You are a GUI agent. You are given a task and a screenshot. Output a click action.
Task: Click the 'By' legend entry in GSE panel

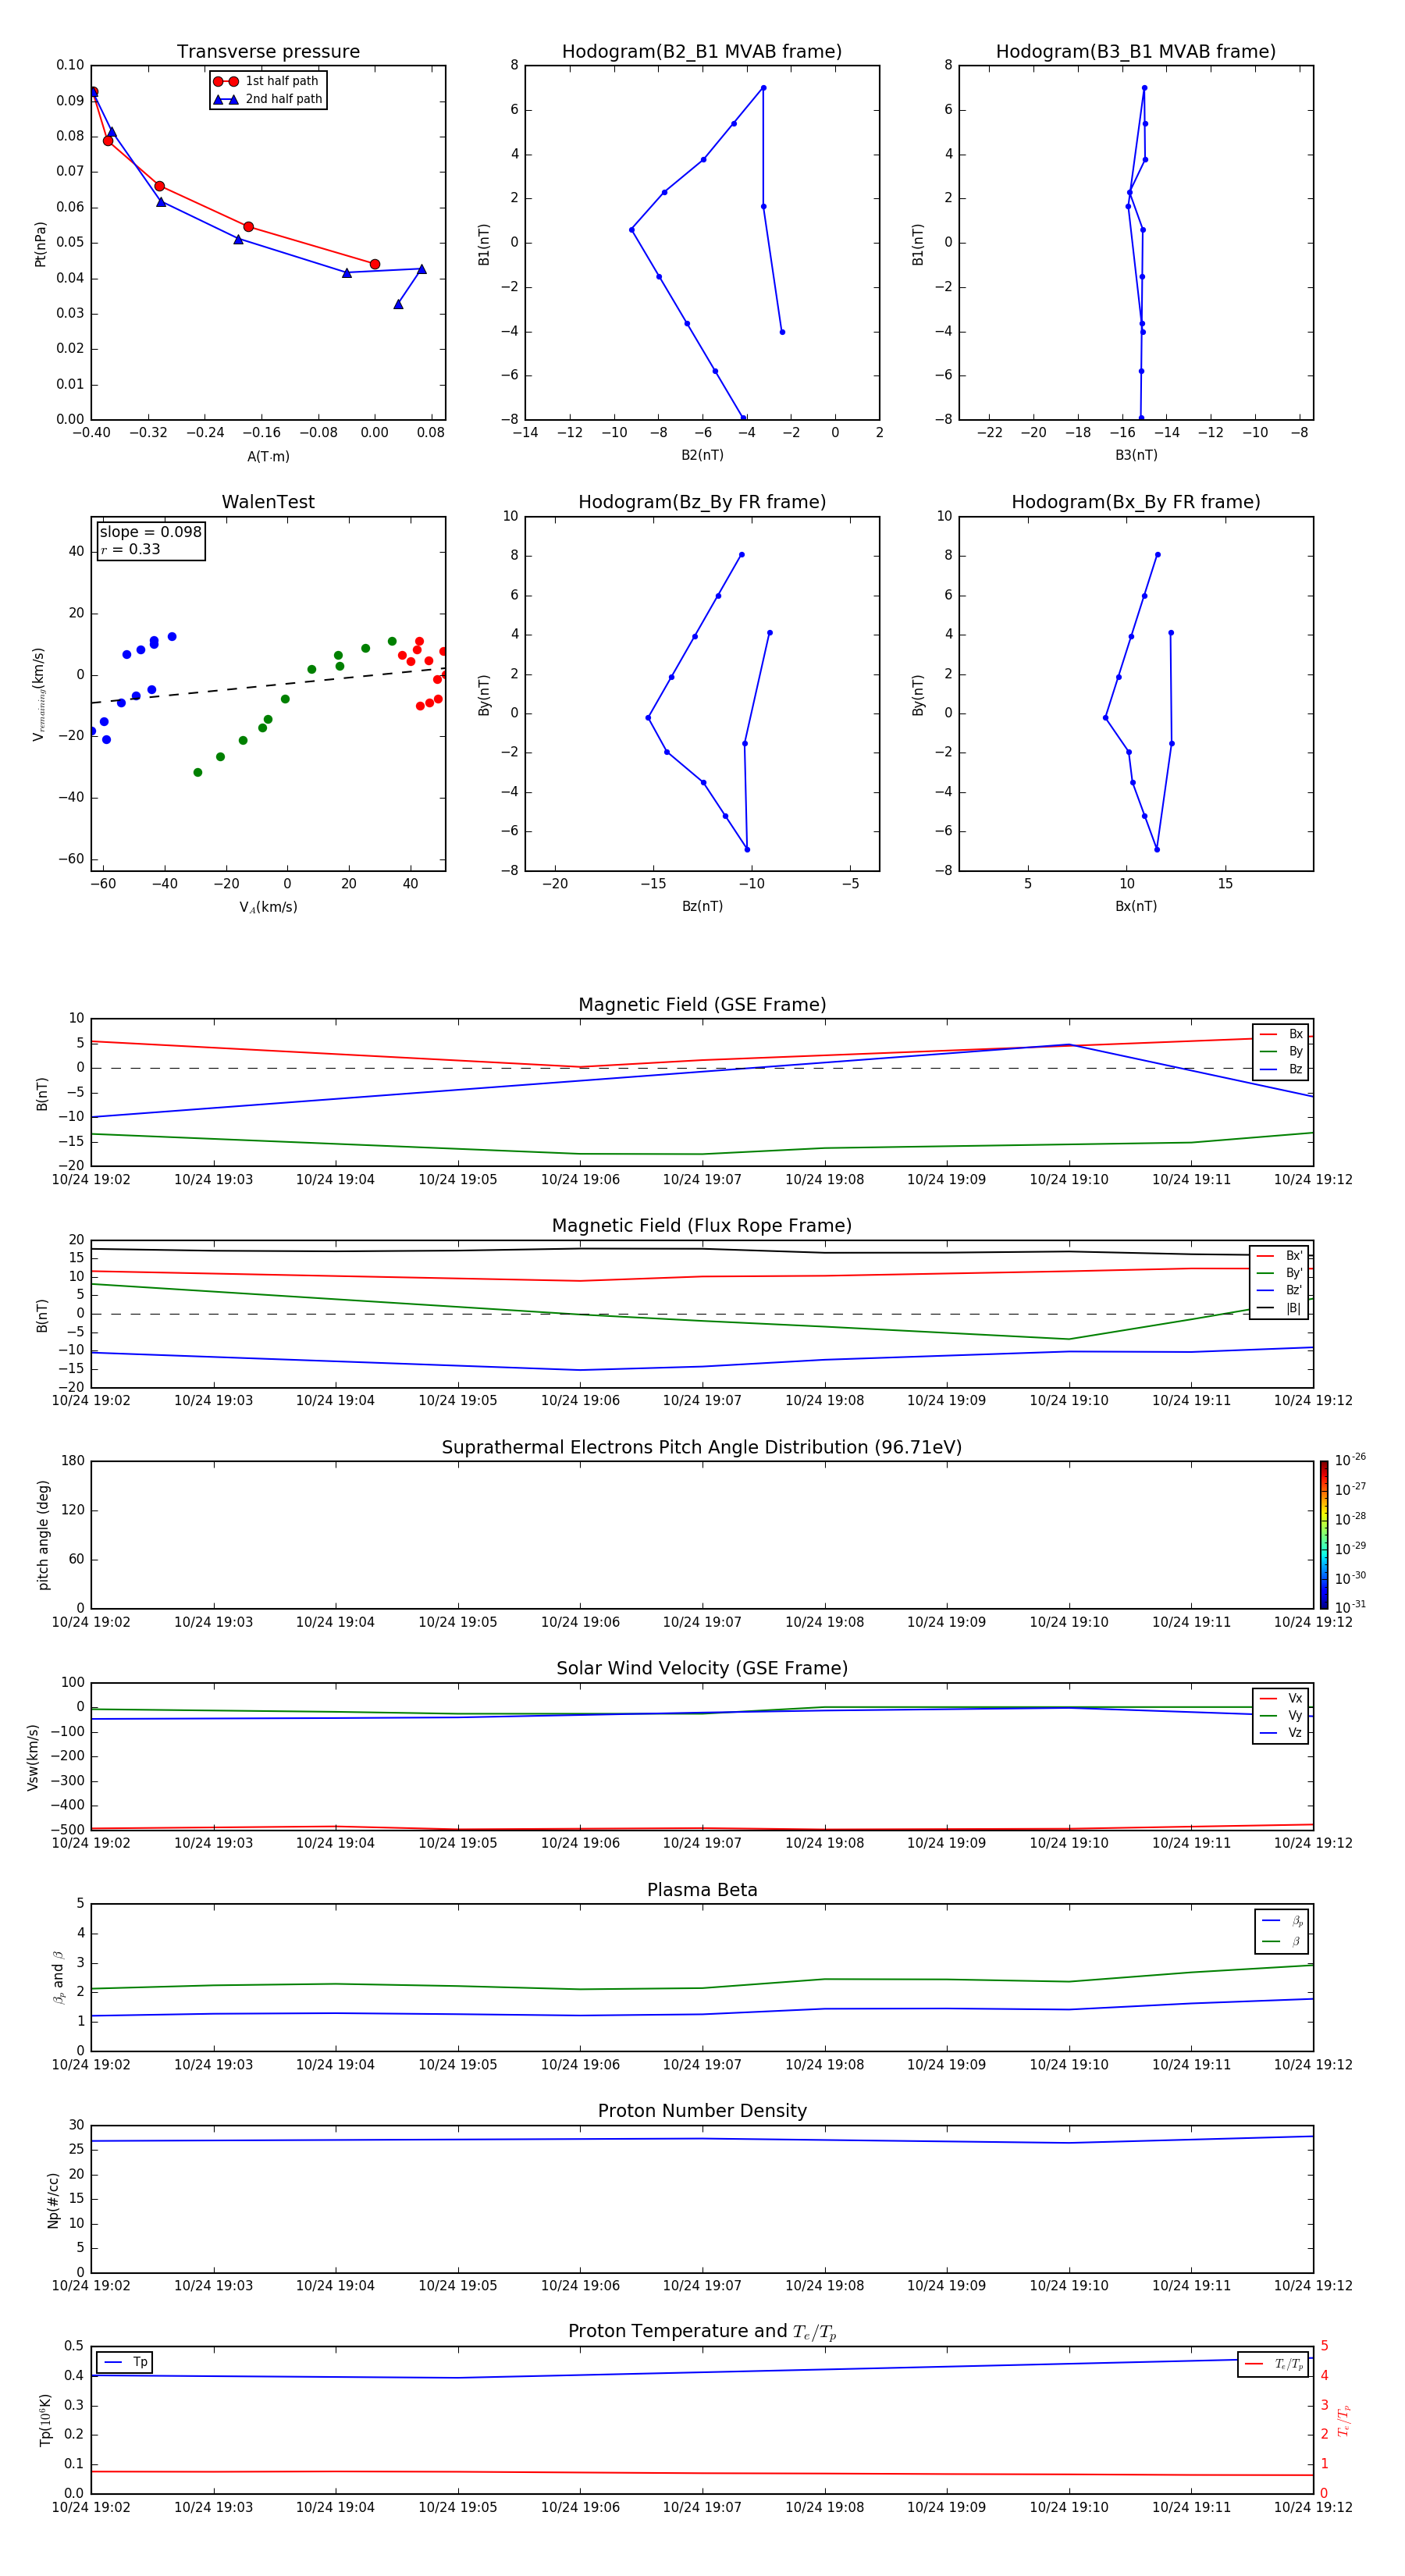[x=1282, y=1051]
